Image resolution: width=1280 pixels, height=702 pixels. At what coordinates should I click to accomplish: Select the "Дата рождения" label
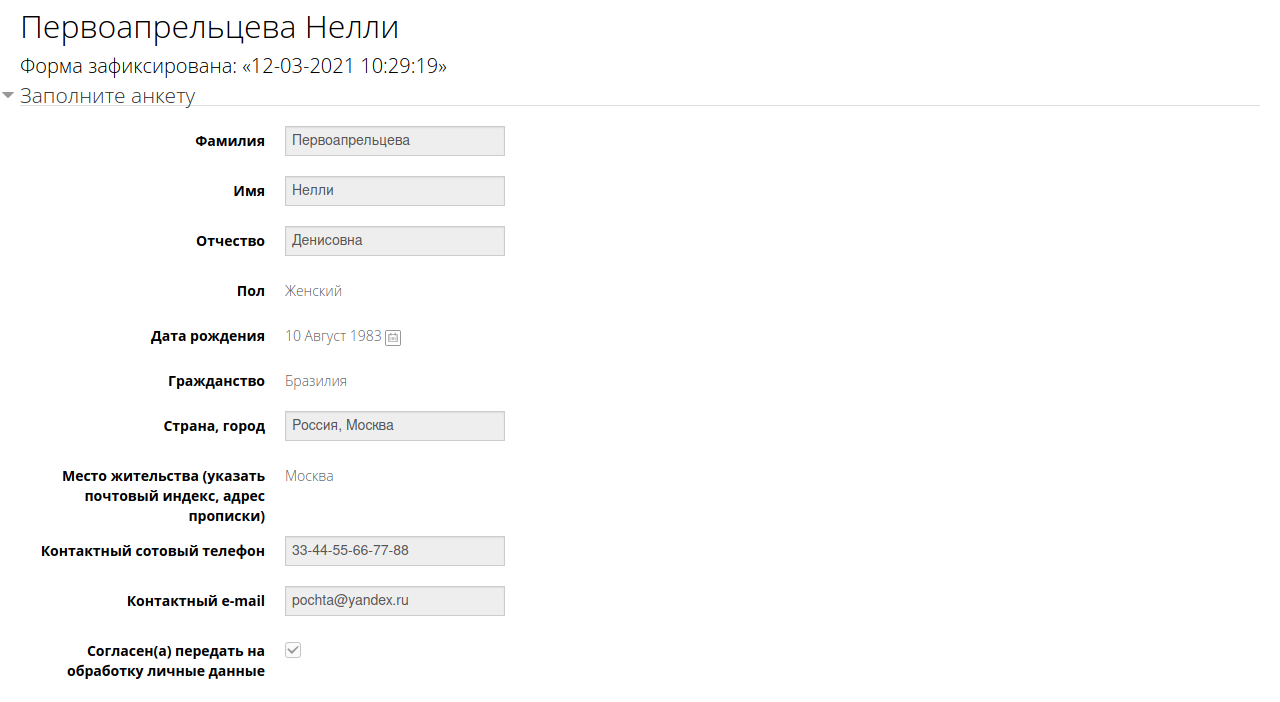208,336
